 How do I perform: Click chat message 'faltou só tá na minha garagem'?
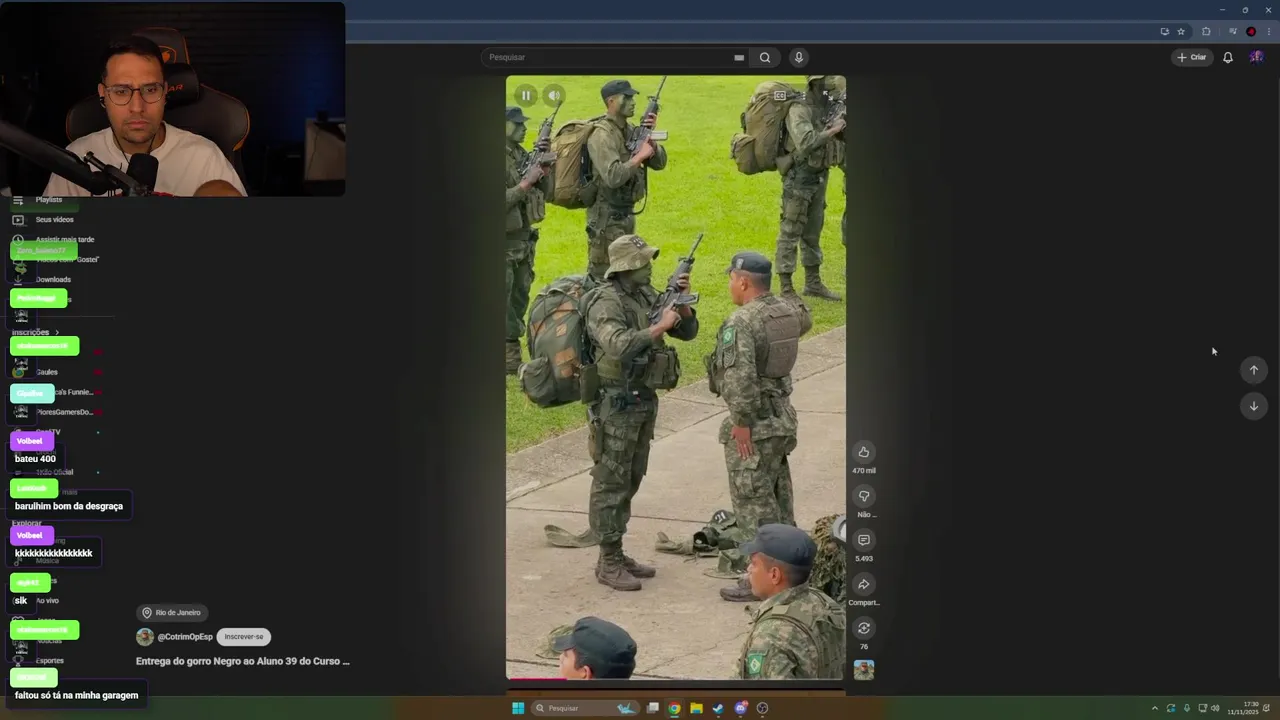76,695
